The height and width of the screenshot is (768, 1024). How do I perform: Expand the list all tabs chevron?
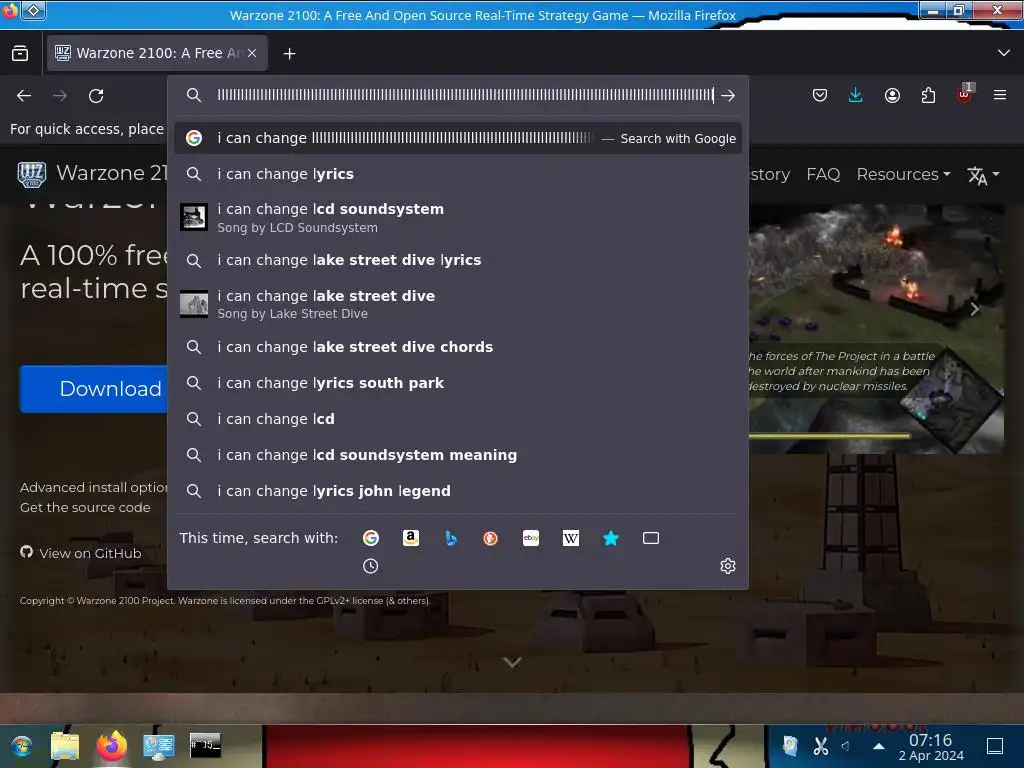click(1004, 53)
